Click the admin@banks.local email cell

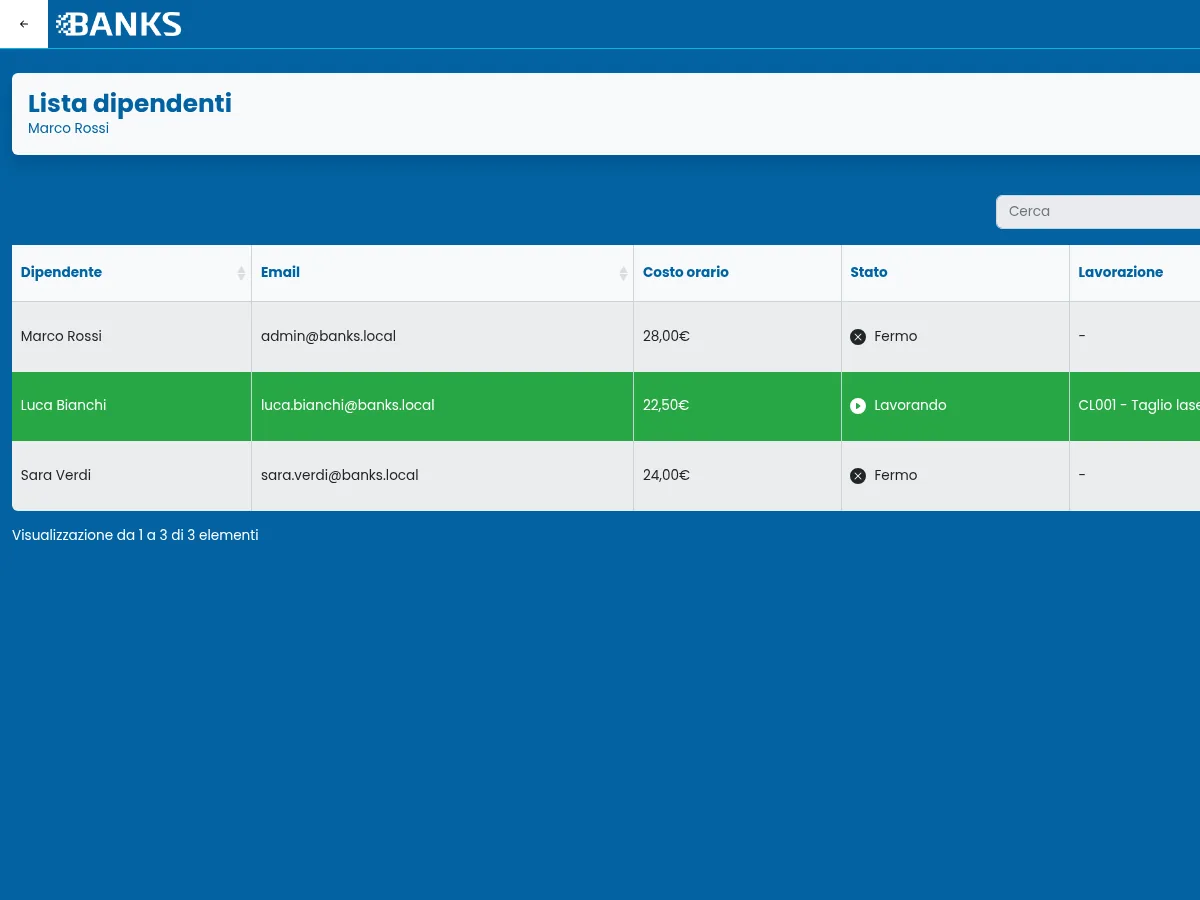pos(443,337)
